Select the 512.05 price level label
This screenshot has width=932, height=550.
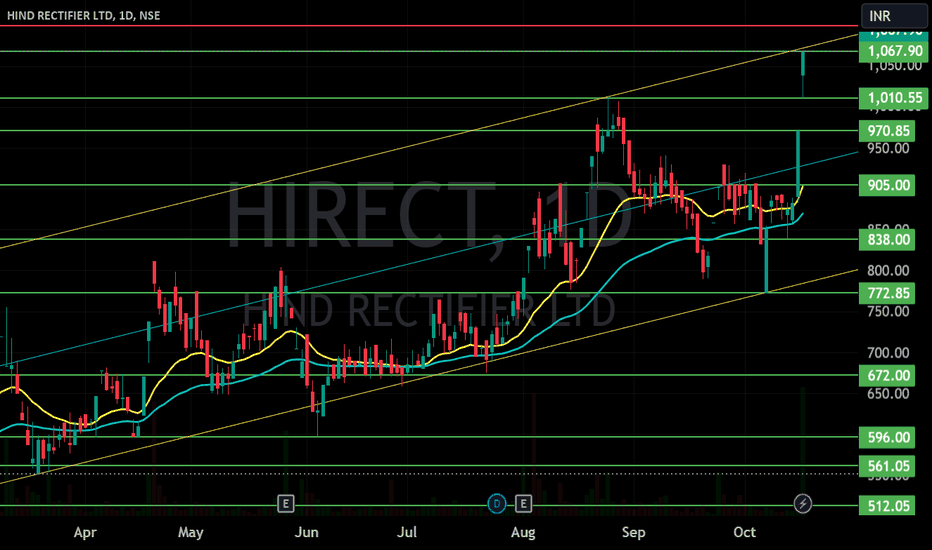[887, 506]
